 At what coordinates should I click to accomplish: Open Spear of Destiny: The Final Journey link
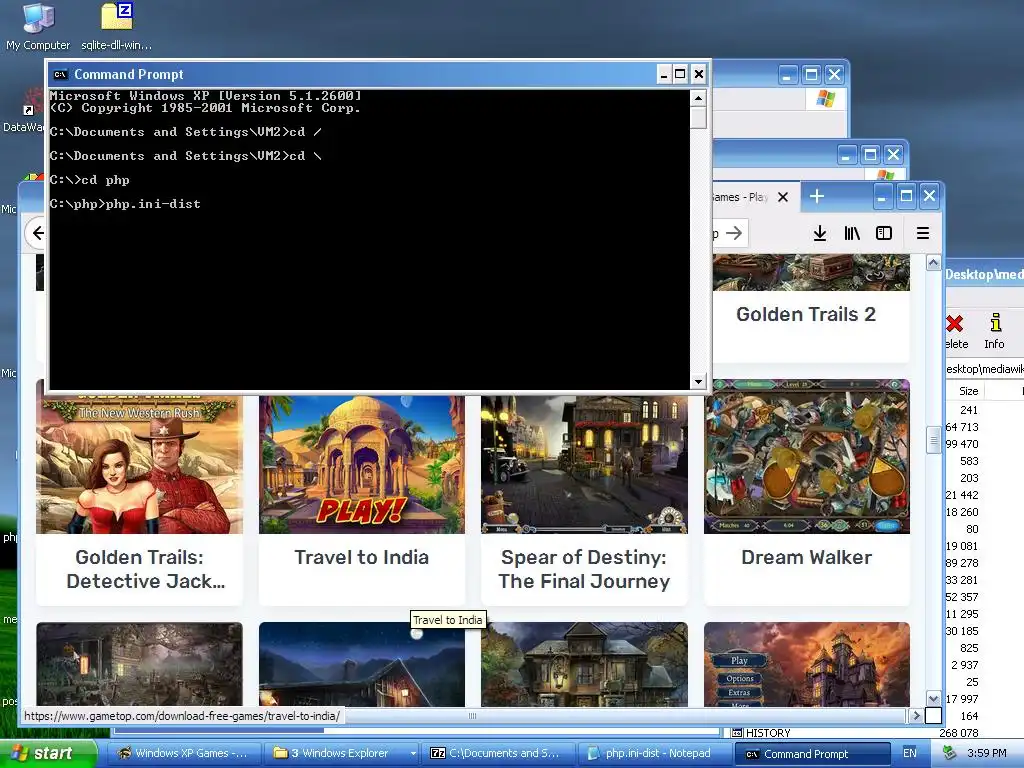click(584, 569)
